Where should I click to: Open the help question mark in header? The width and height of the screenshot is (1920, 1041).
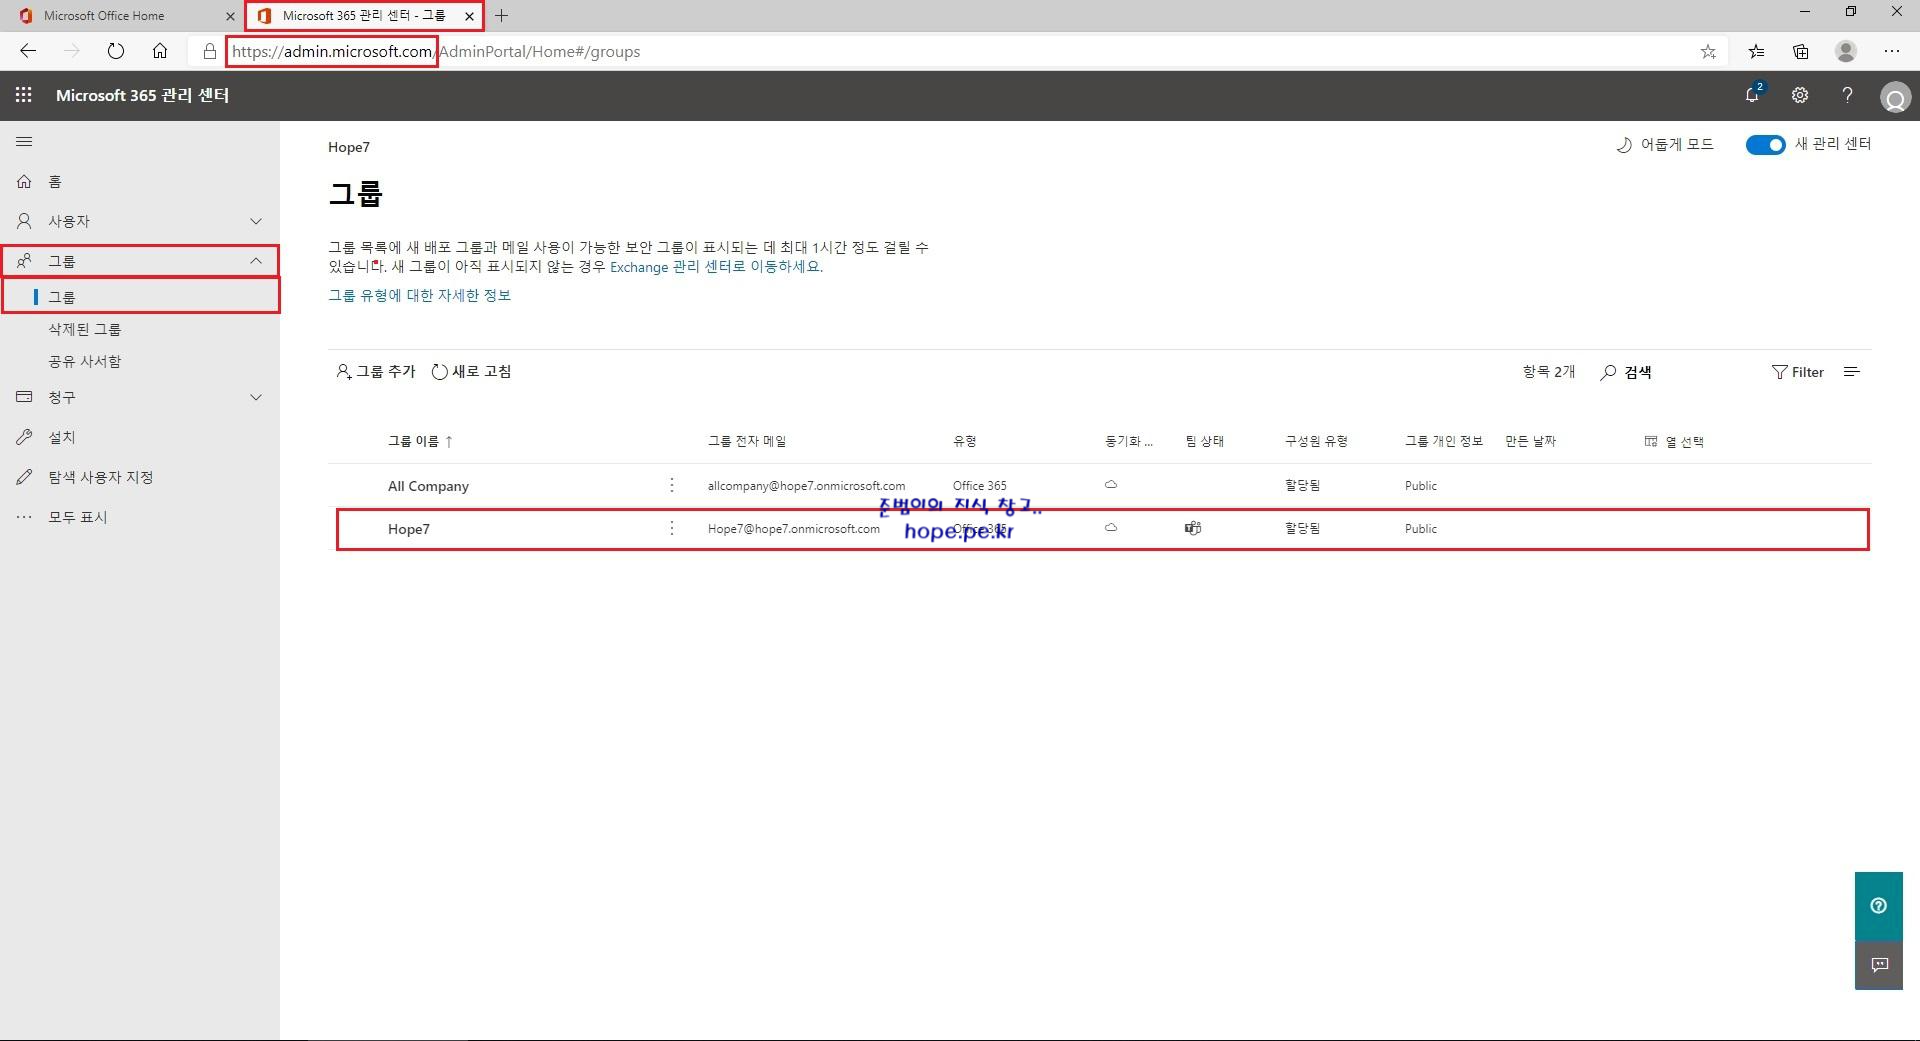[1847, 95]
